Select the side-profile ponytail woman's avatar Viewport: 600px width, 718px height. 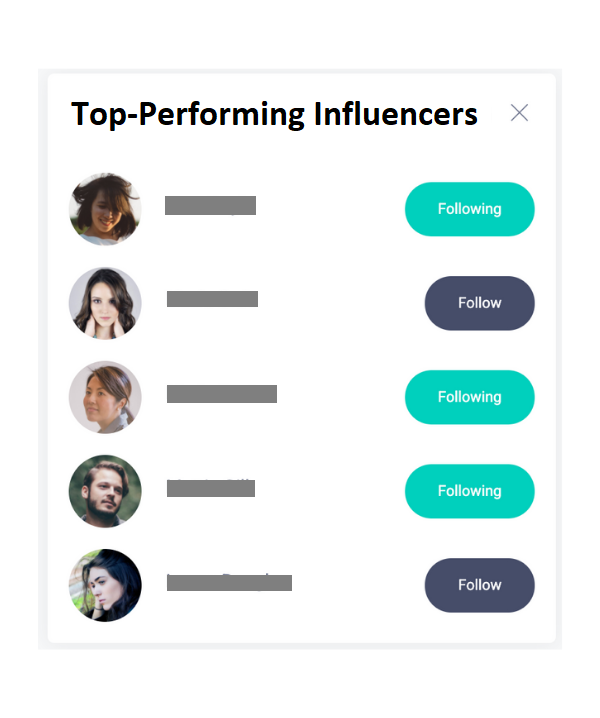pos(105,397)
